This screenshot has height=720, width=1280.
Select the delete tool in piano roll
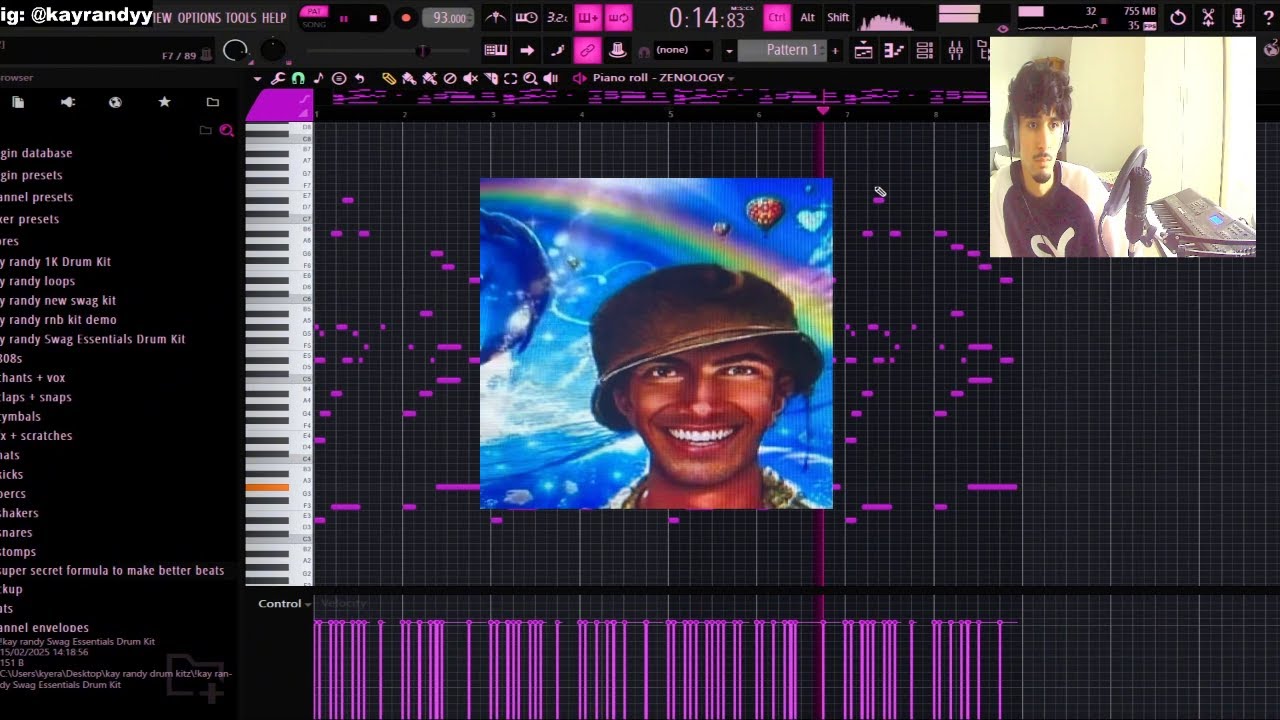click(x=450, y=78)
